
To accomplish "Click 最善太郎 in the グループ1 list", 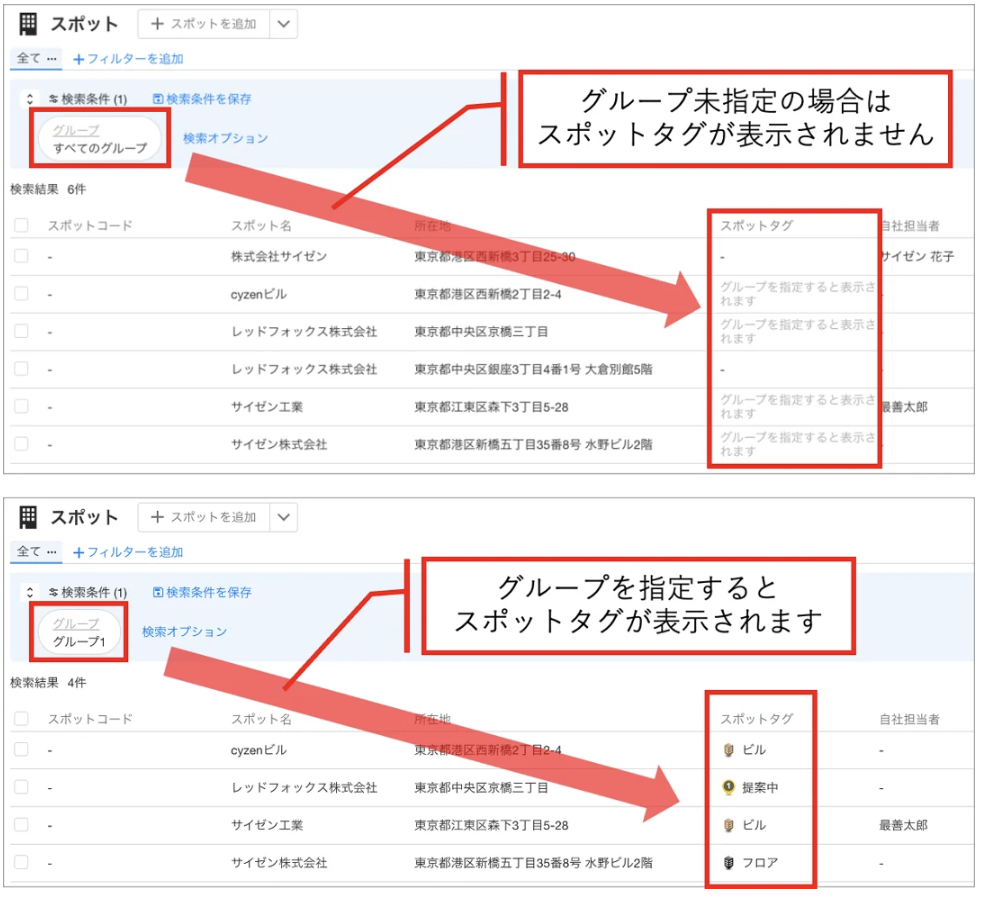I will click(x=904, y=825).
